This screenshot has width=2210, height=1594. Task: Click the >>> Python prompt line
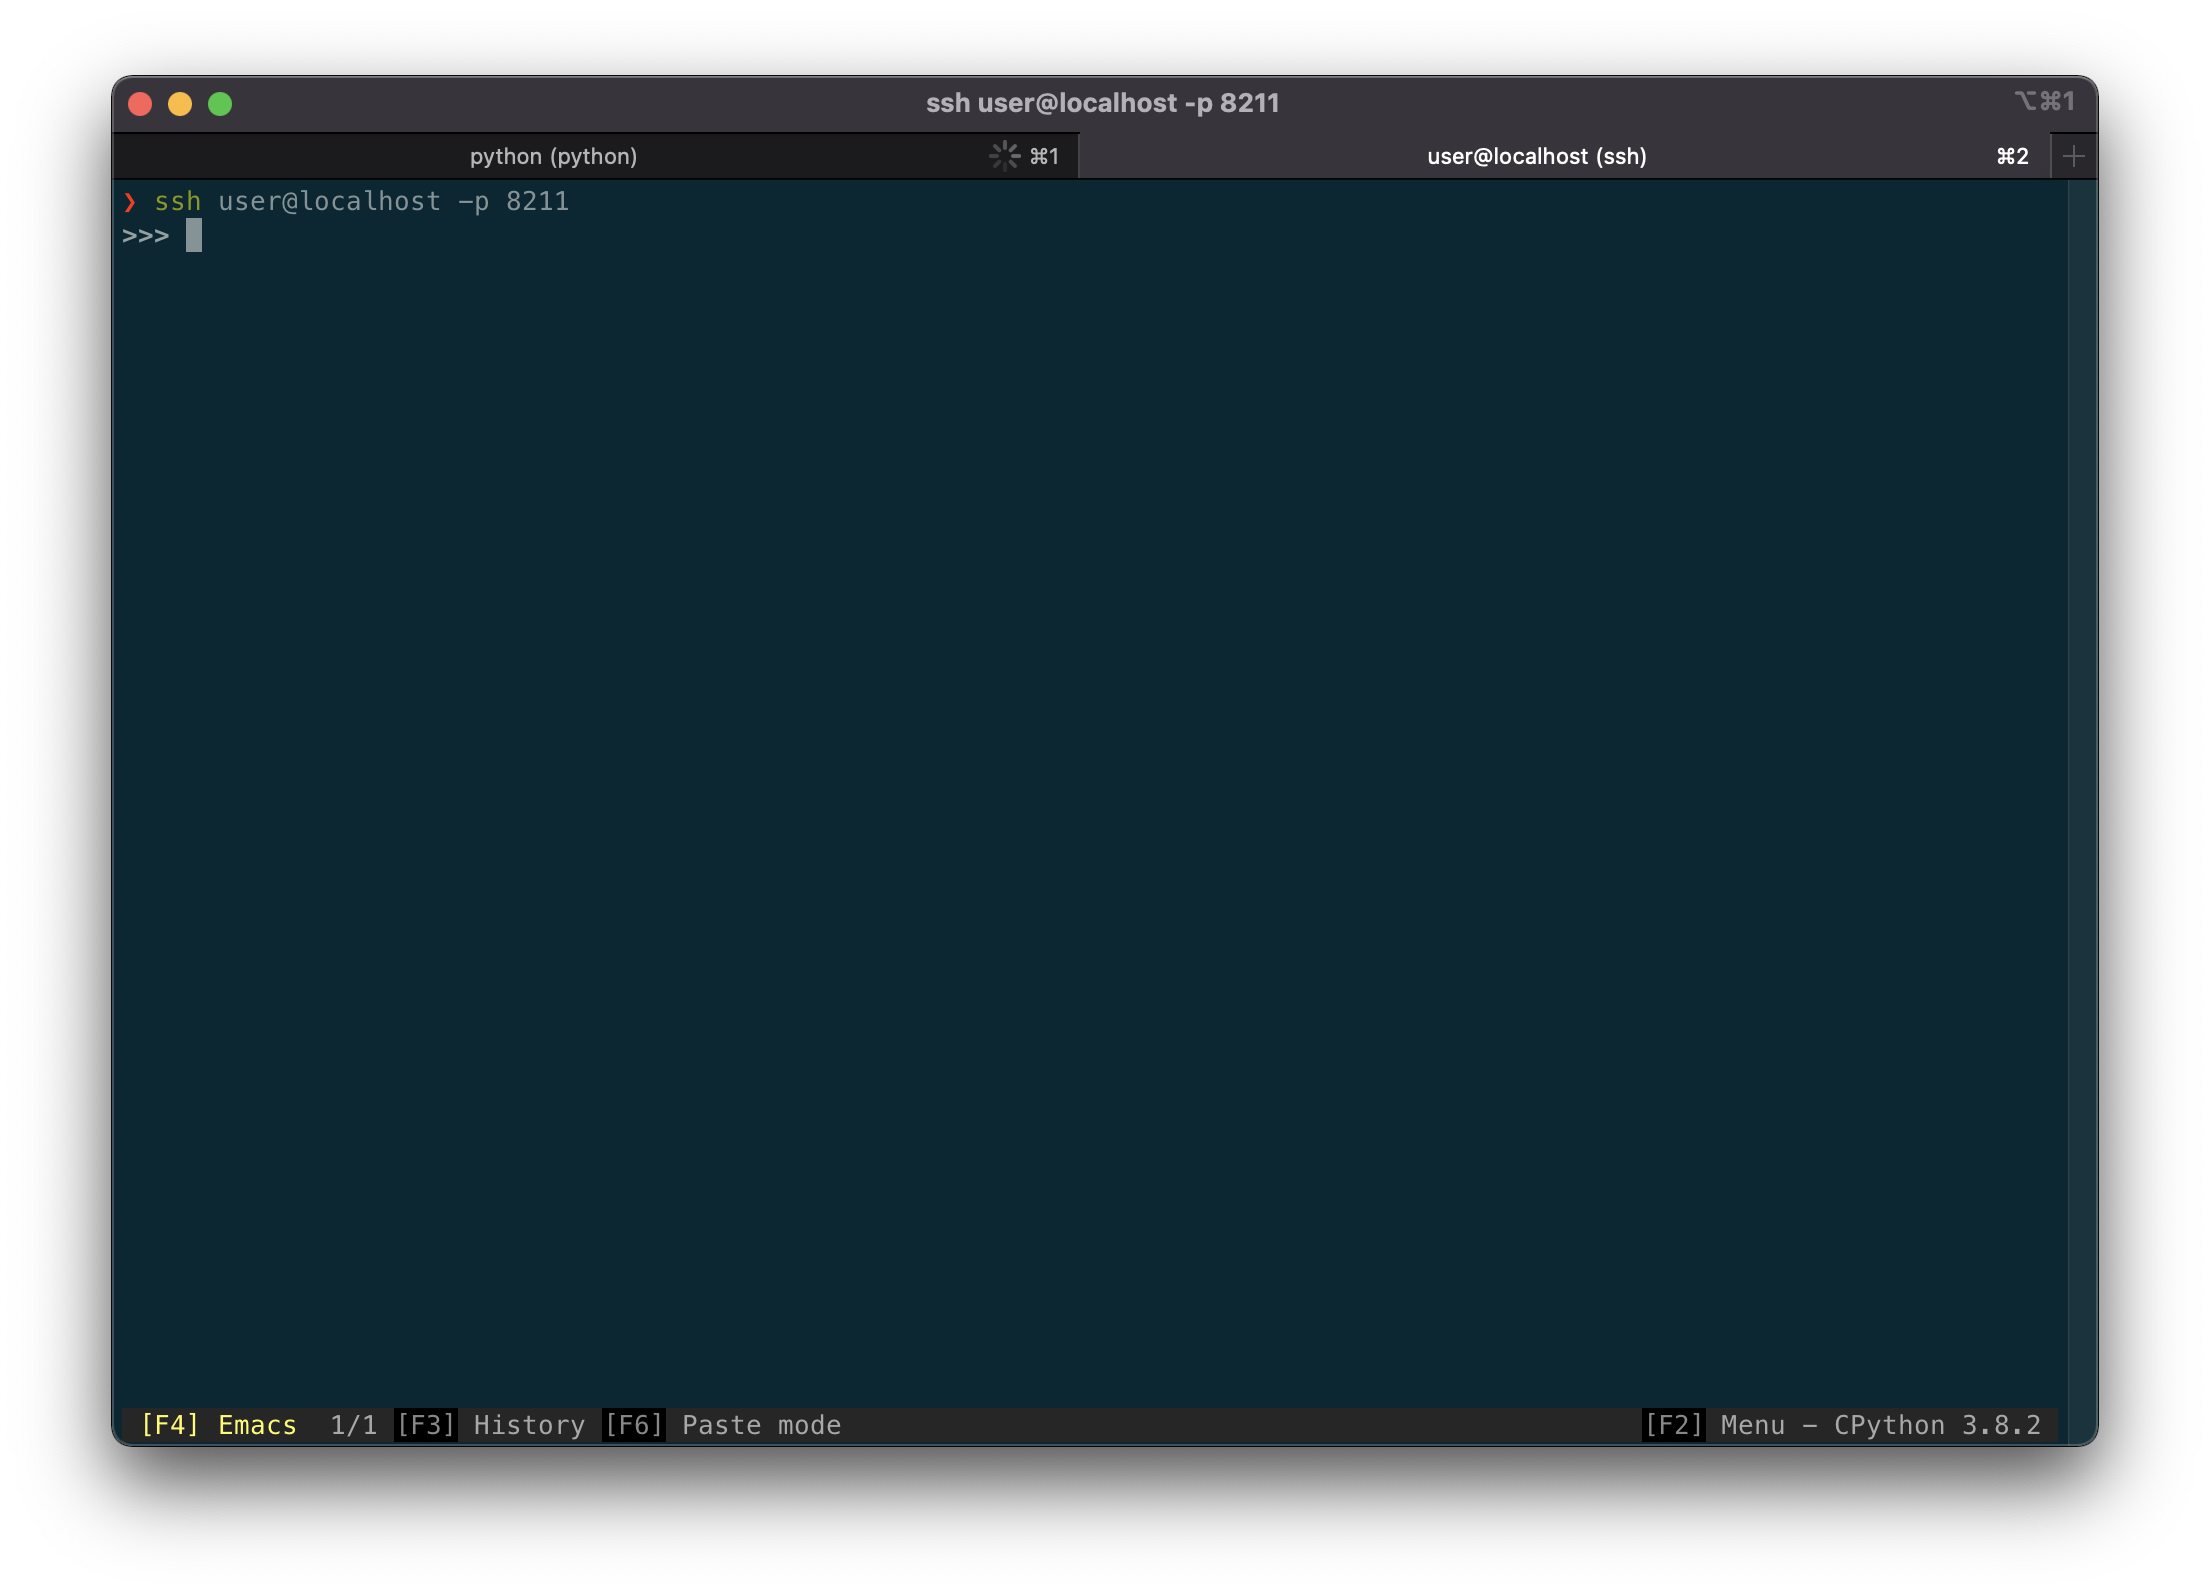pos(148,235)
